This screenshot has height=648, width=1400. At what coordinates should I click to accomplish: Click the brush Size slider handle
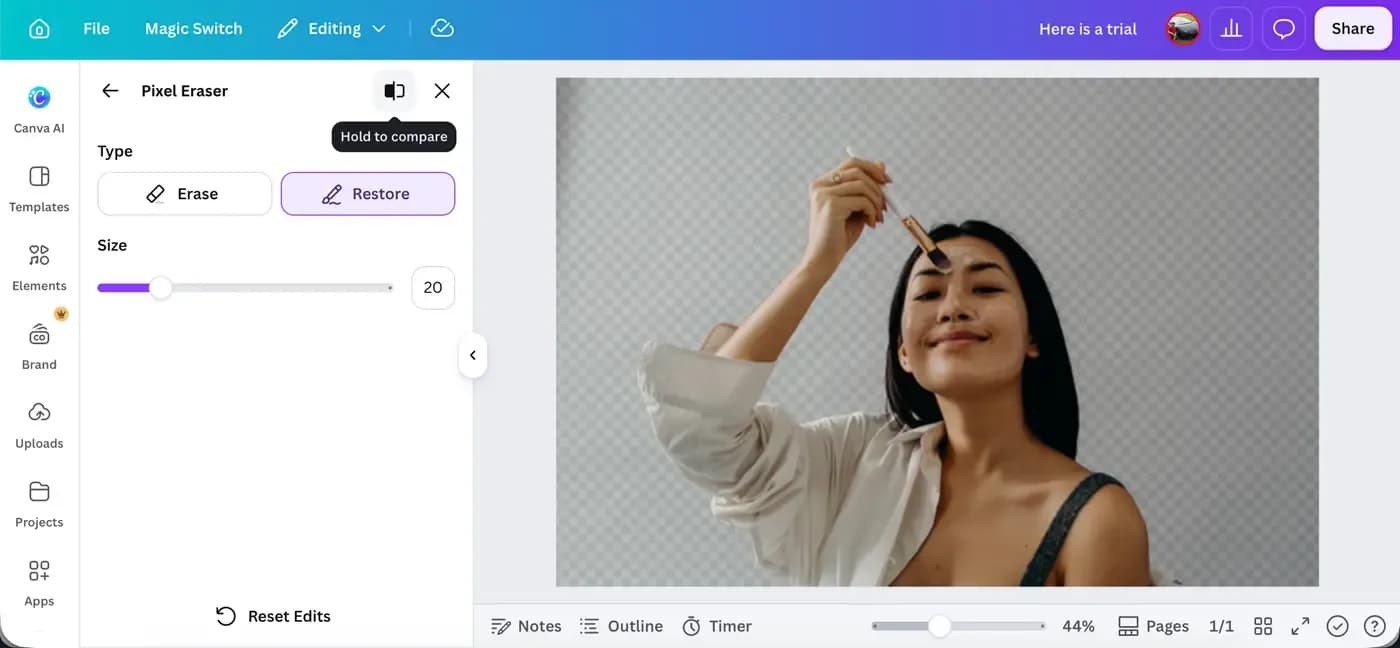[x=160, y=288]
